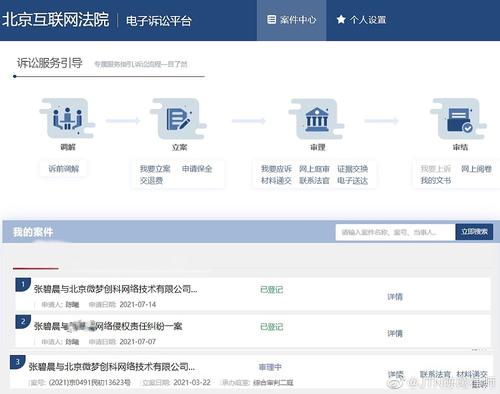The width and height of the screenshot is (500, 394).
Task: Click the 诉讼服务引导 heading
Action: [x=50, y=63]
